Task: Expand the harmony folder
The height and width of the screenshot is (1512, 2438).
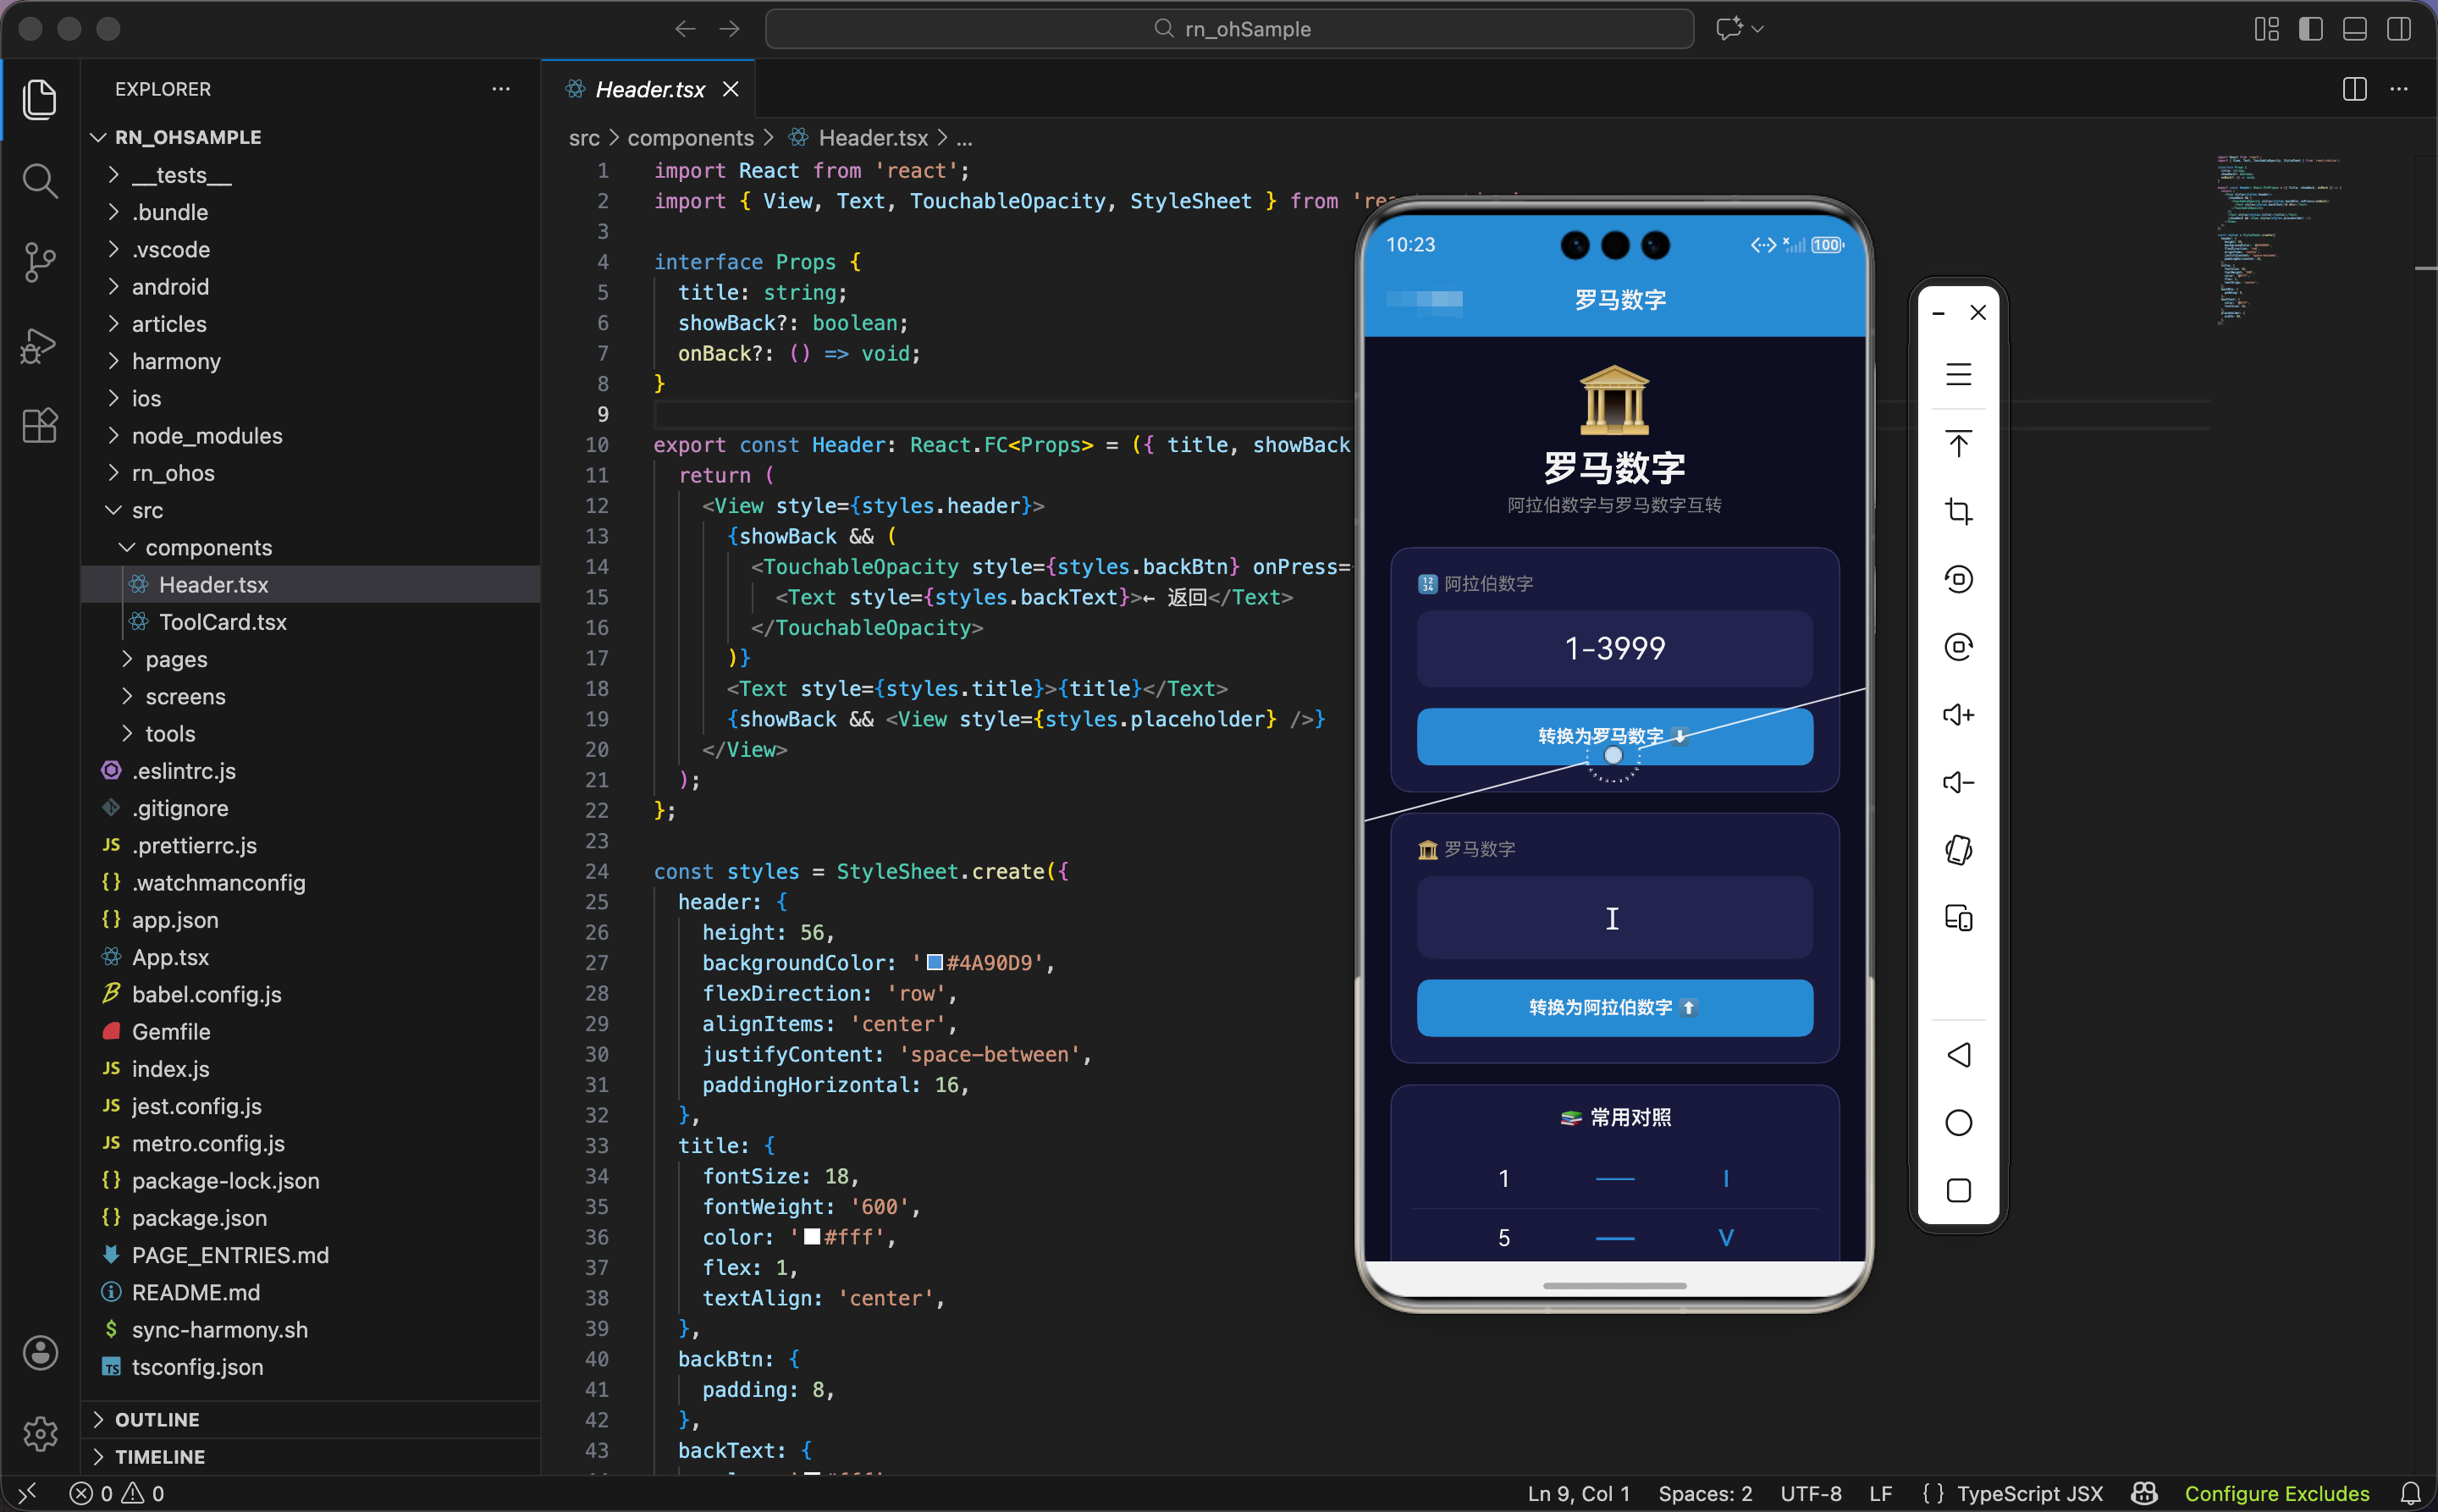Action: [176, 361]
